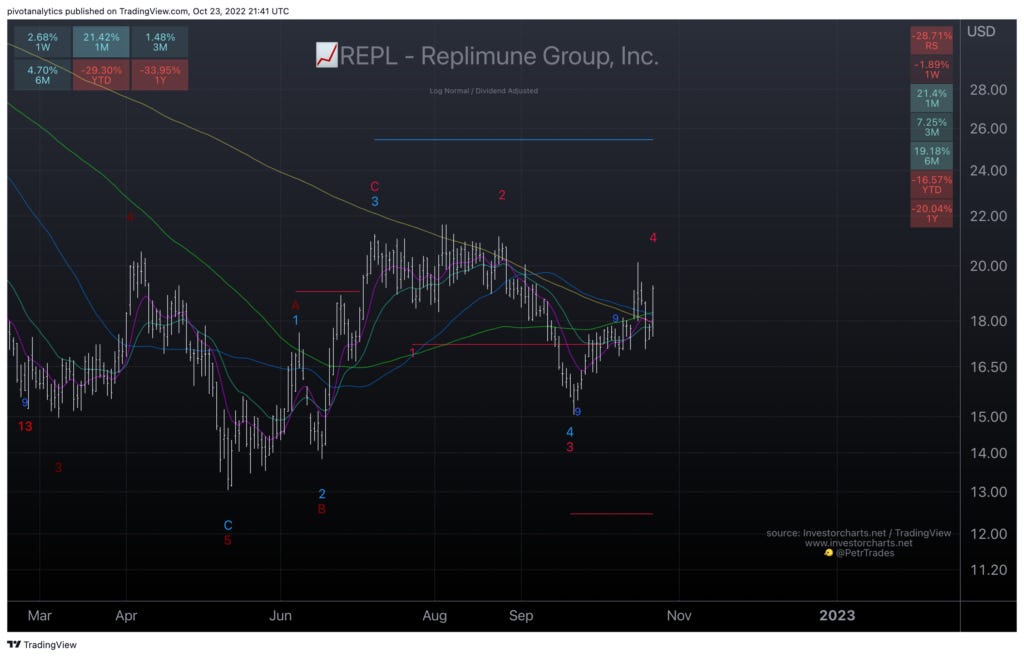Click the red A wave label

(x=295, y=306)
